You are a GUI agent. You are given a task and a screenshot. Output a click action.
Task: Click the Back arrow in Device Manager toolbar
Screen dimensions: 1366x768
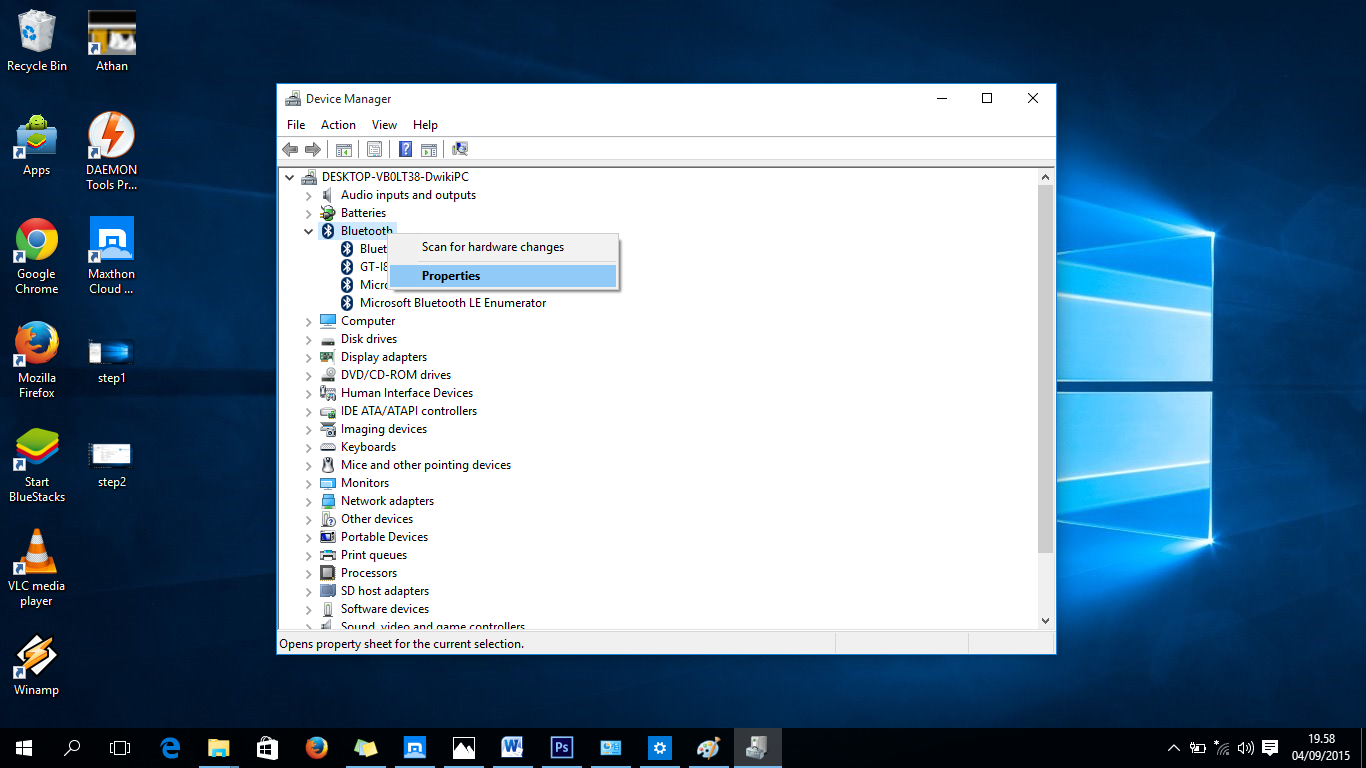tap(290, 149)
